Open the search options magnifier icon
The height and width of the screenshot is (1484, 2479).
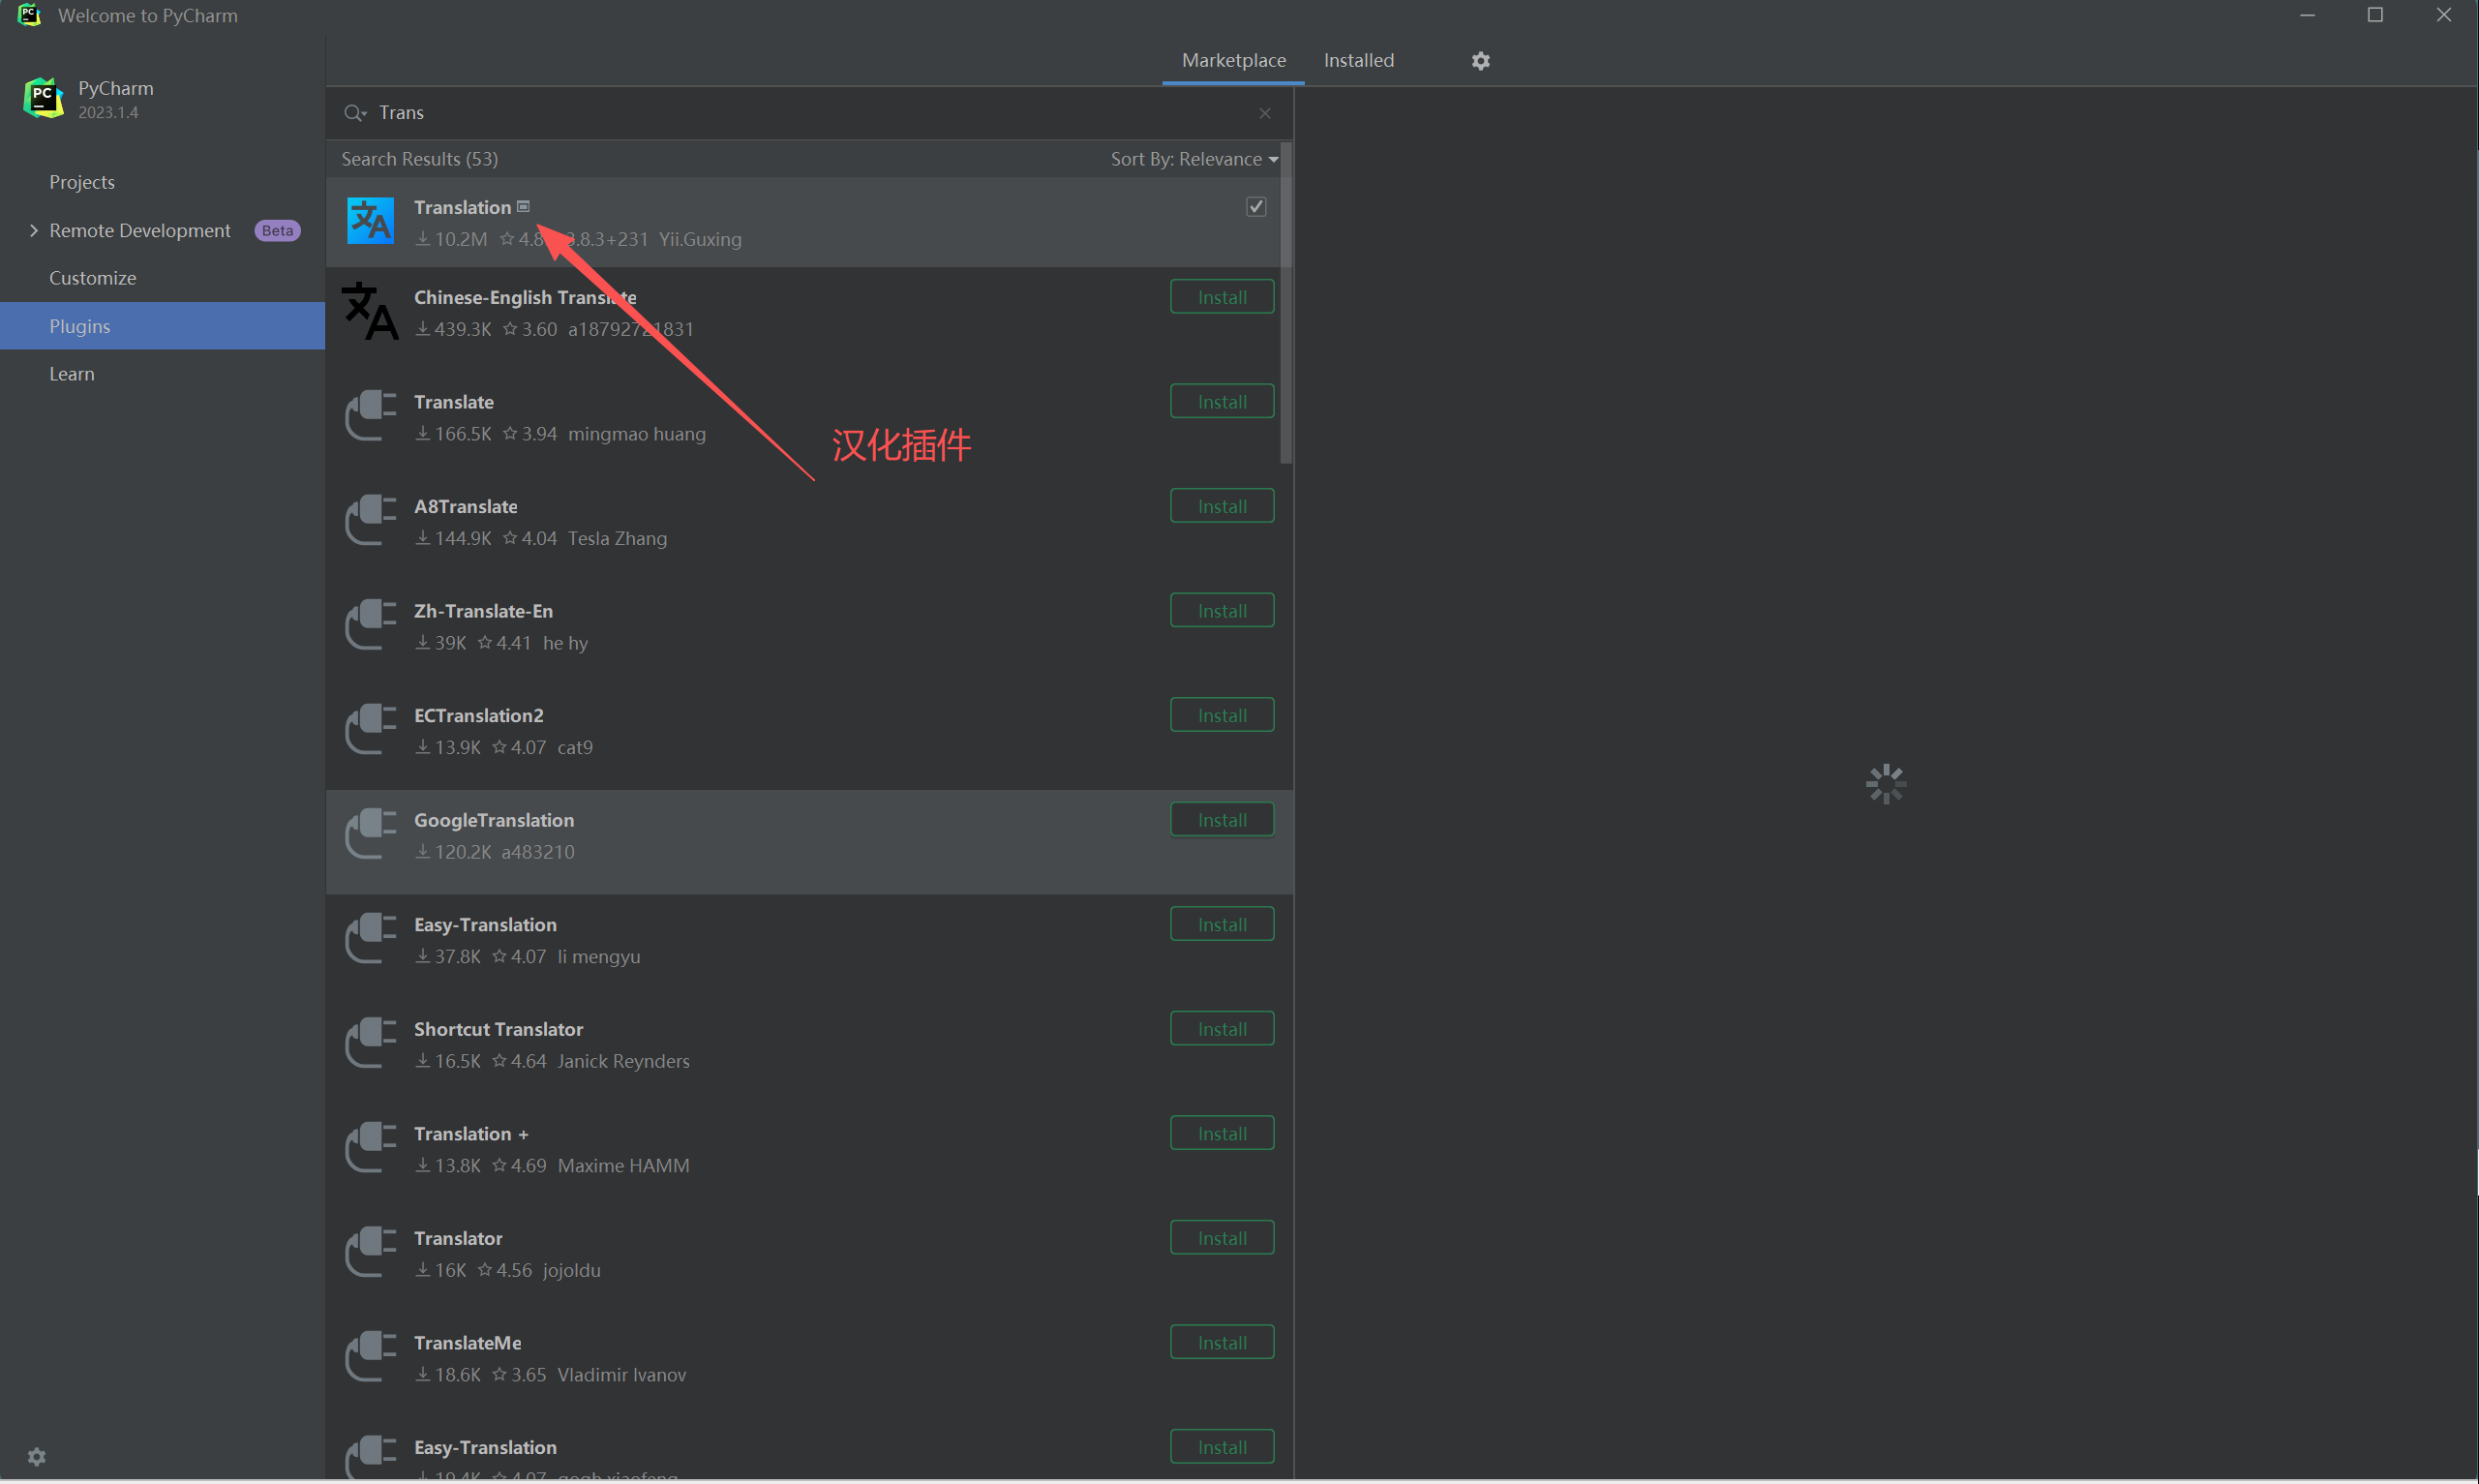tap(355, 113)
